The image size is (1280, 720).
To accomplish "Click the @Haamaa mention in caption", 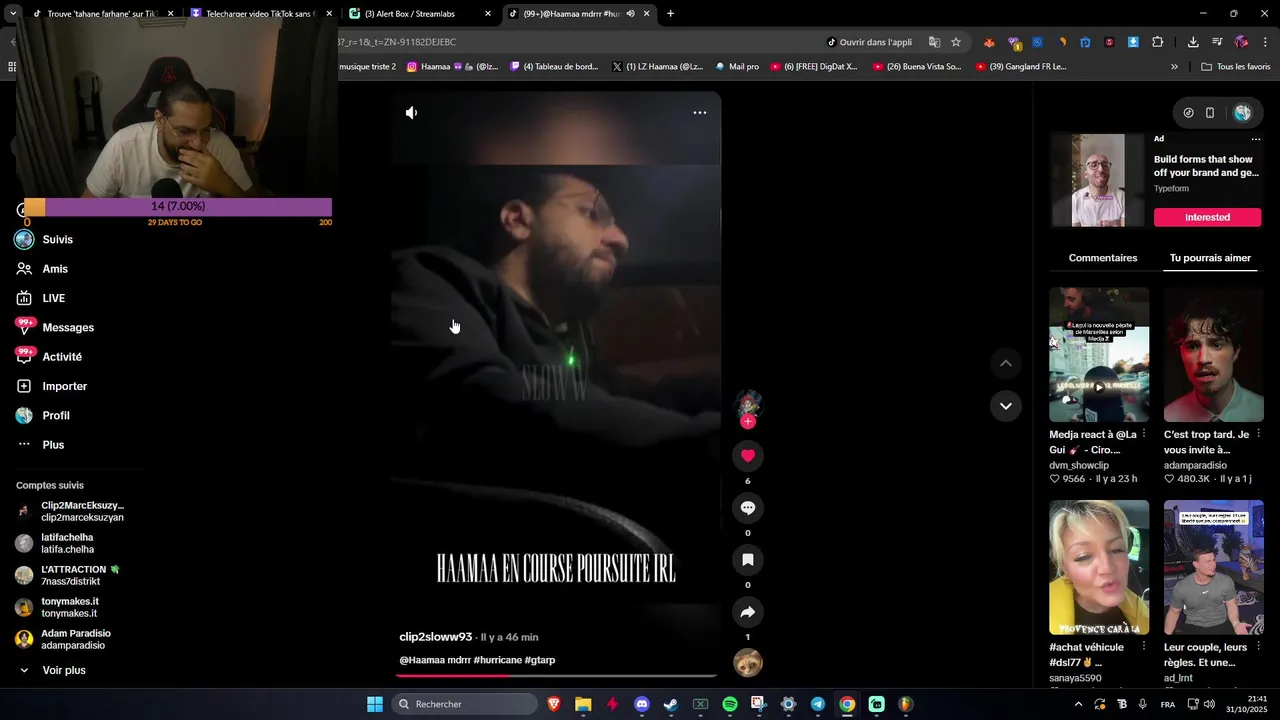I will (421, 660).
